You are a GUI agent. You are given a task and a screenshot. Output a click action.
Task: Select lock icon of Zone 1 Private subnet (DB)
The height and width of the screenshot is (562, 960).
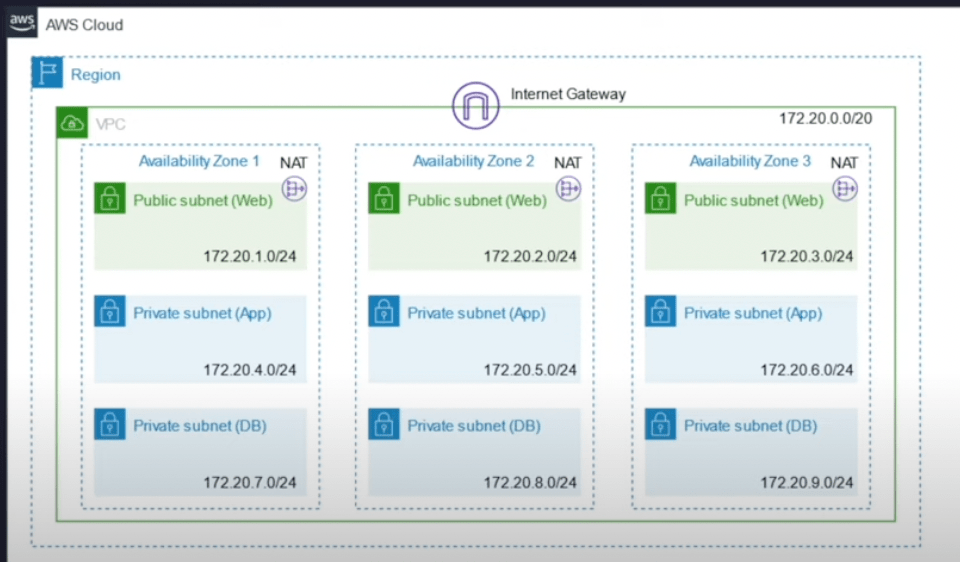tap(109, 424)
